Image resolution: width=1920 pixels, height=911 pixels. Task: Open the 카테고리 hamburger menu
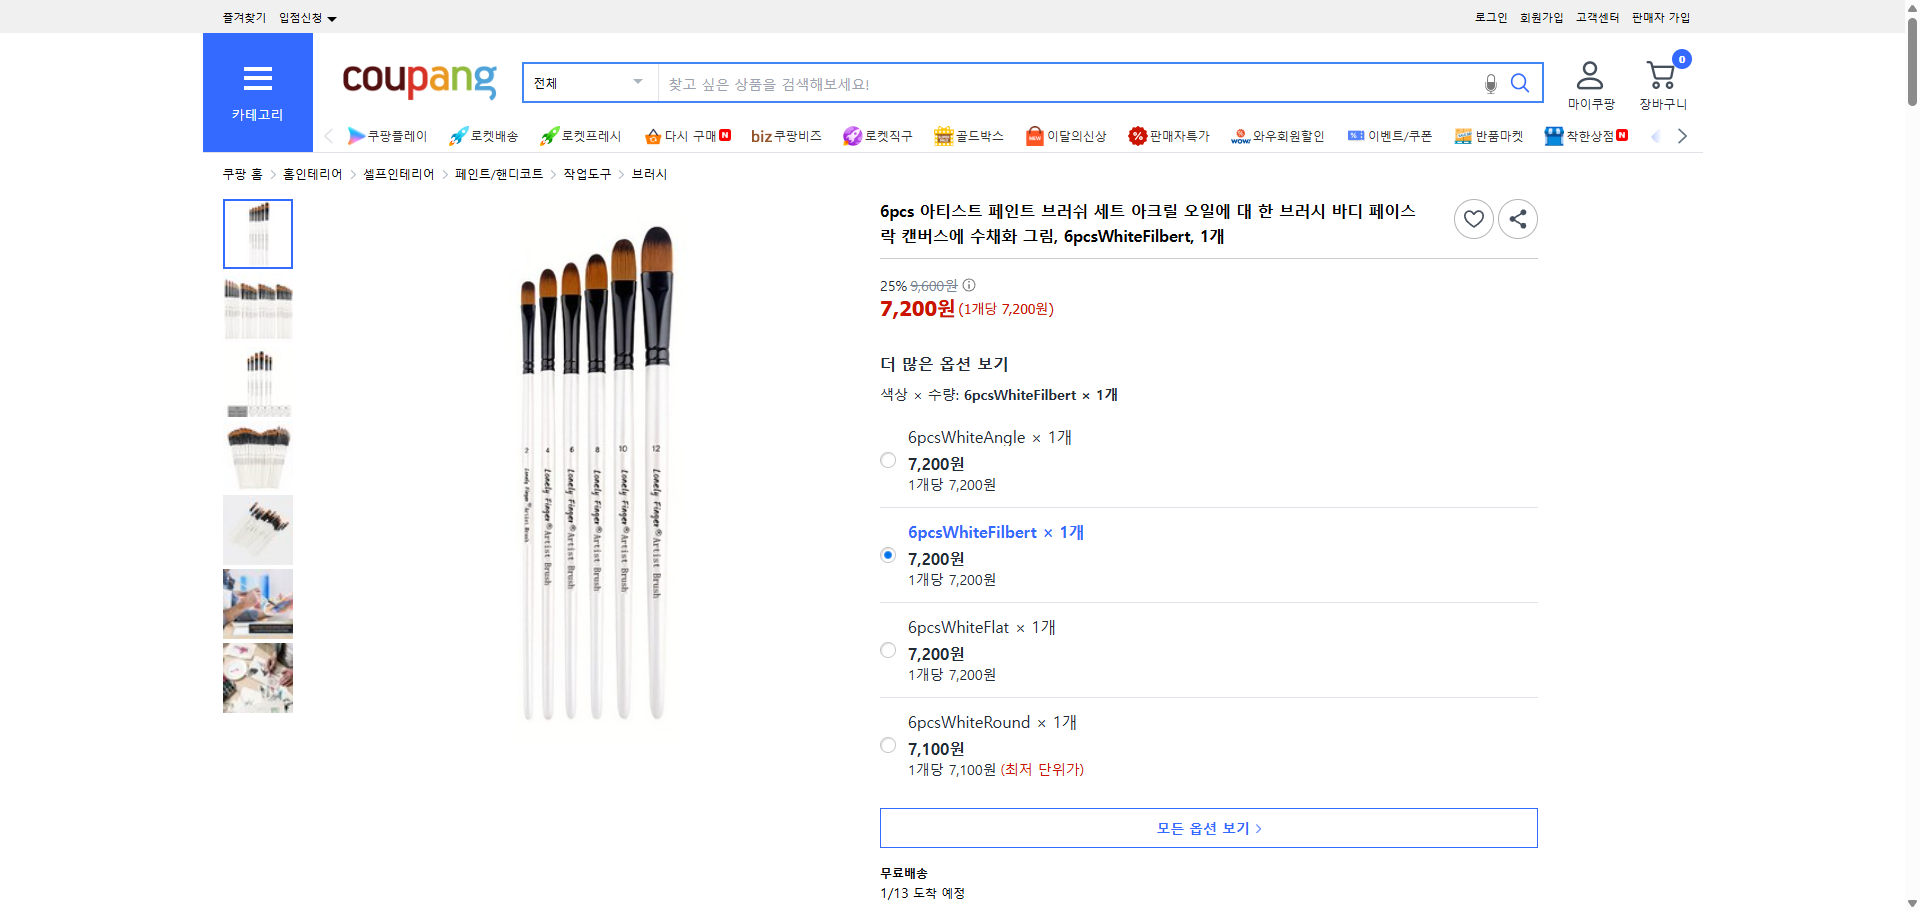(x=257, y=78)
